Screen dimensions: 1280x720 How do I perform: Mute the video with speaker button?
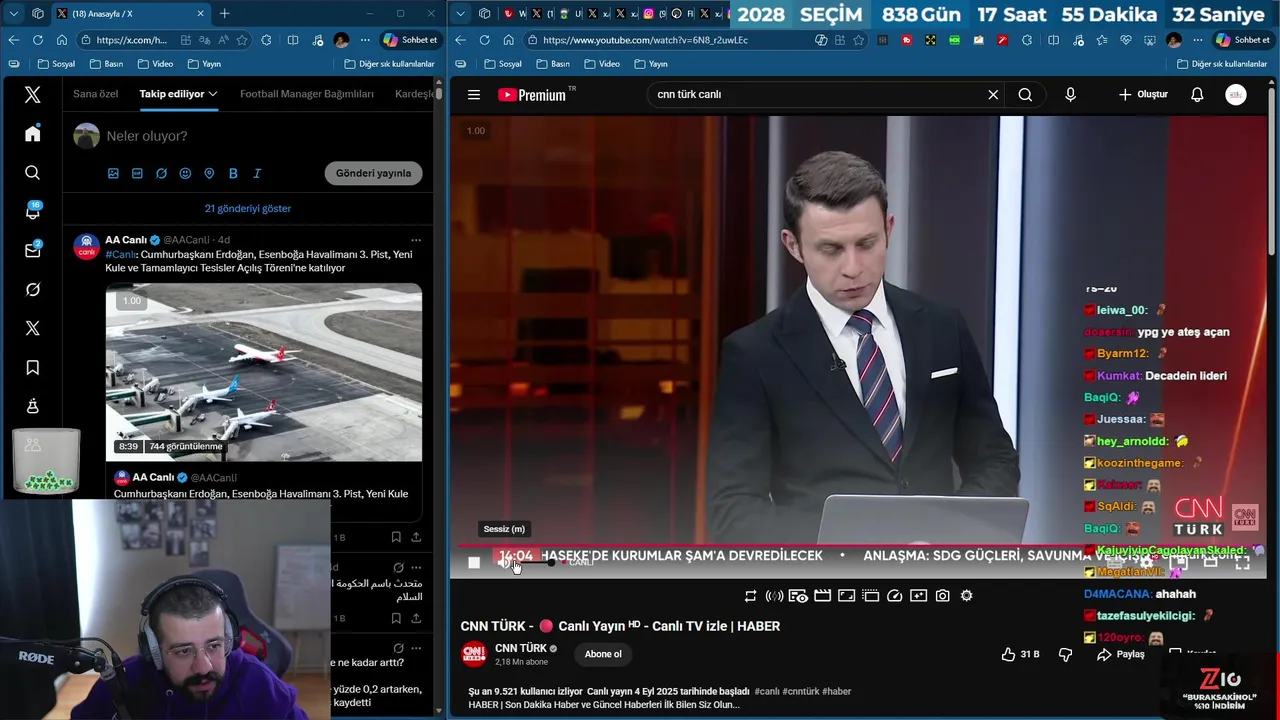pyautogui.click(x=505, y=562)
